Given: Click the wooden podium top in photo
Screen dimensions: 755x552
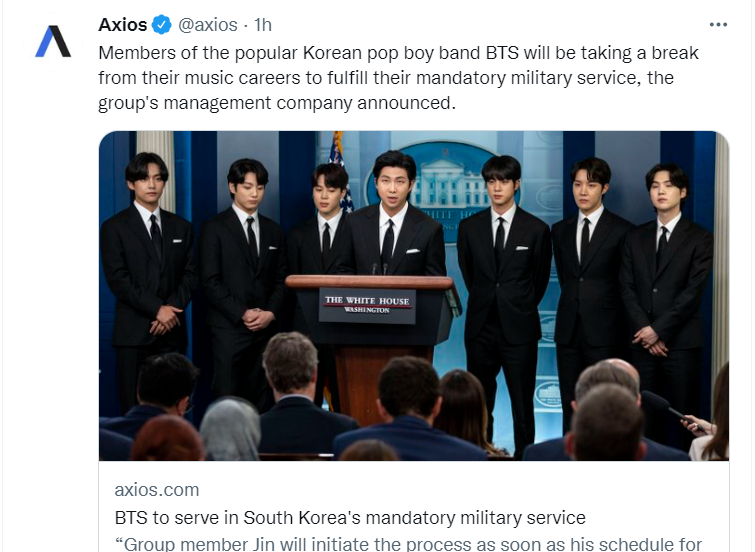Looking at the screenshot, I should [x=370, y=282].
